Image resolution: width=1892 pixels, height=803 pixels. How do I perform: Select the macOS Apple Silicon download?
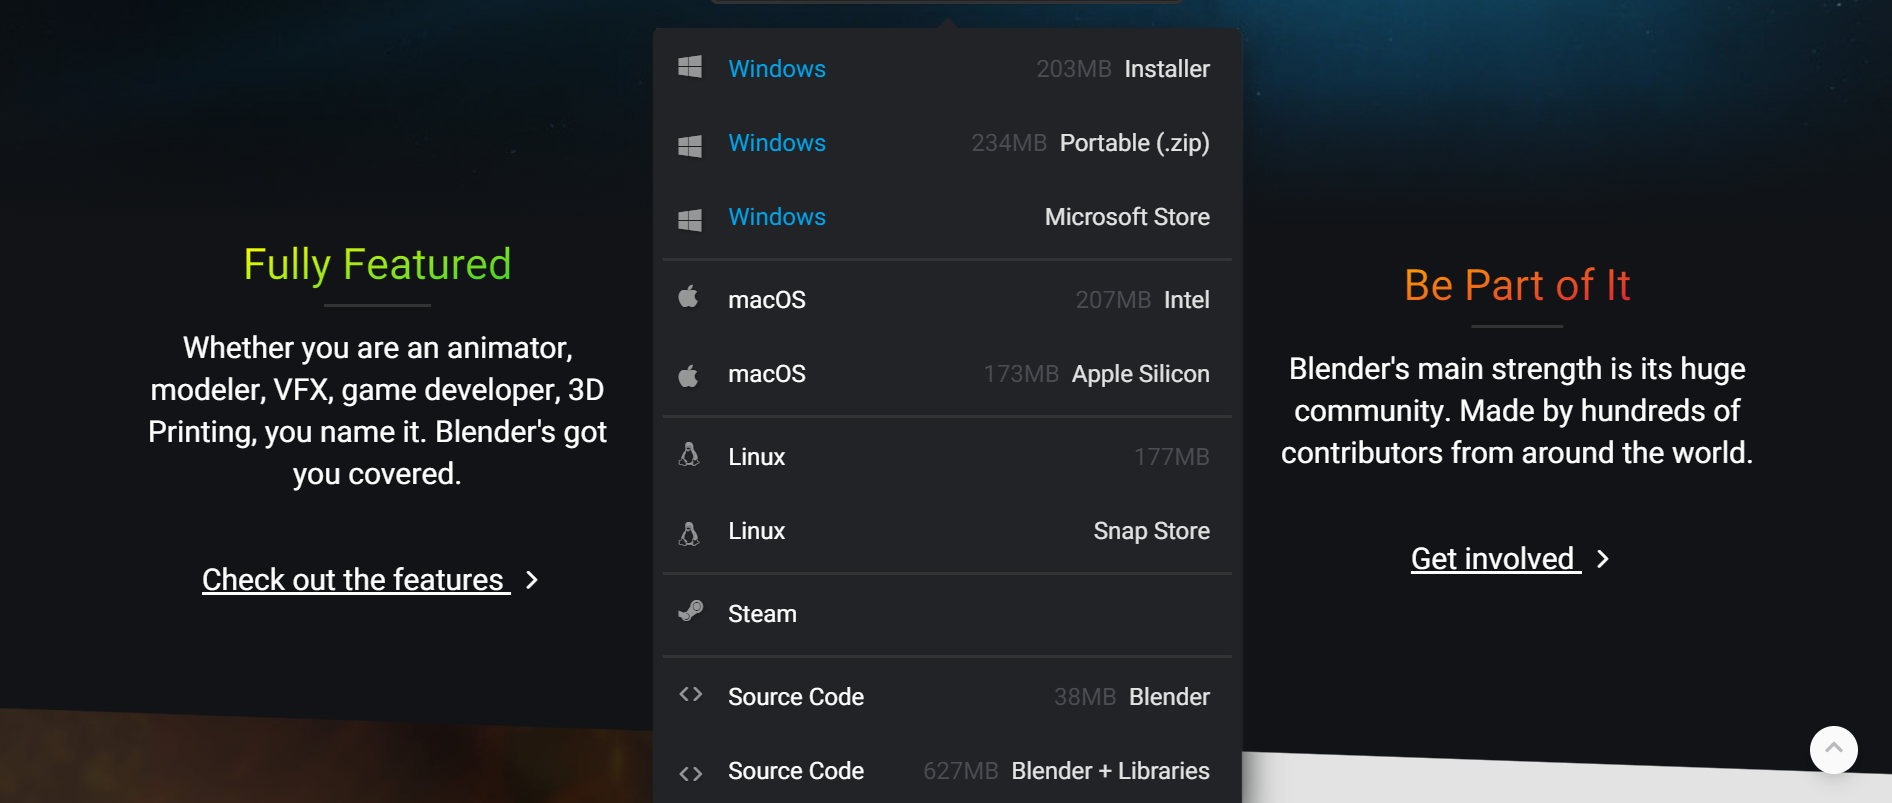click(x=947, y=374)
